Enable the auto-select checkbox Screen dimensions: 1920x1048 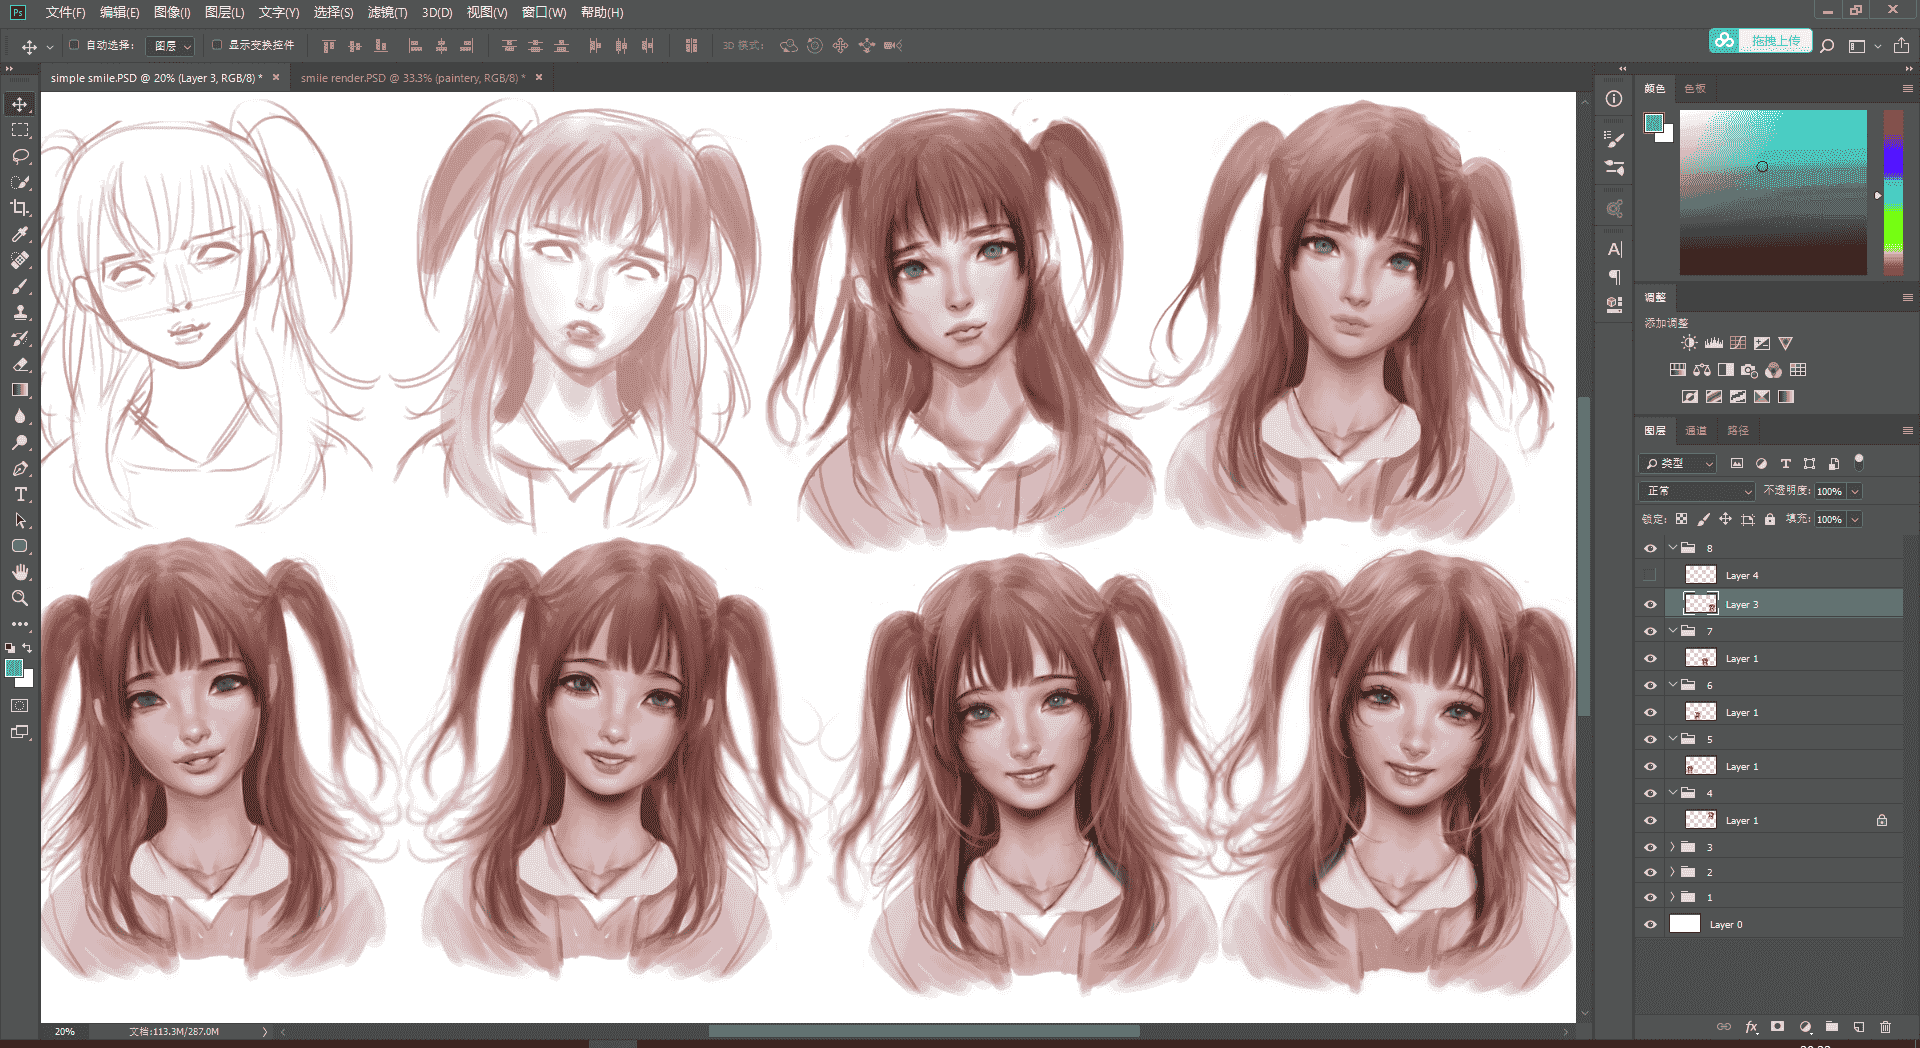[x=74, y=45]
